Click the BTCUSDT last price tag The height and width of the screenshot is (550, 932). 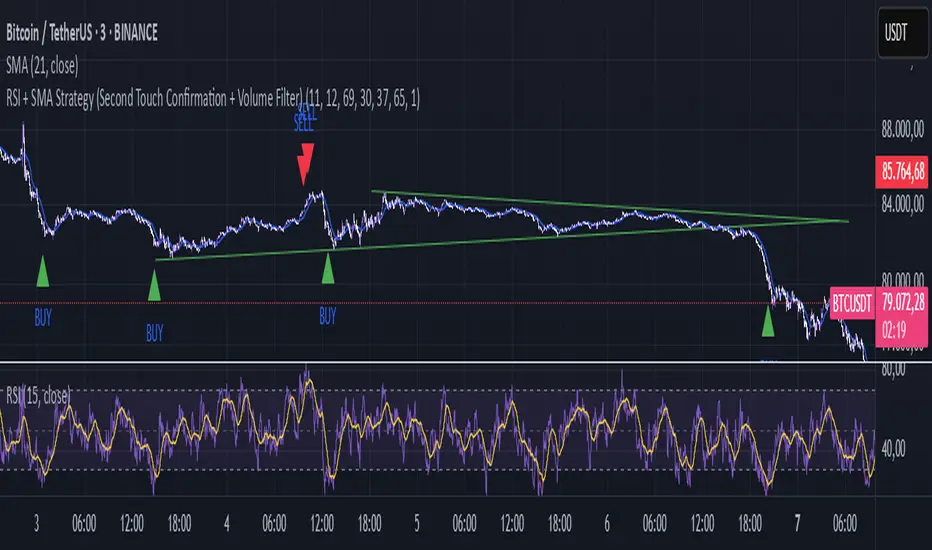point(852,304)
